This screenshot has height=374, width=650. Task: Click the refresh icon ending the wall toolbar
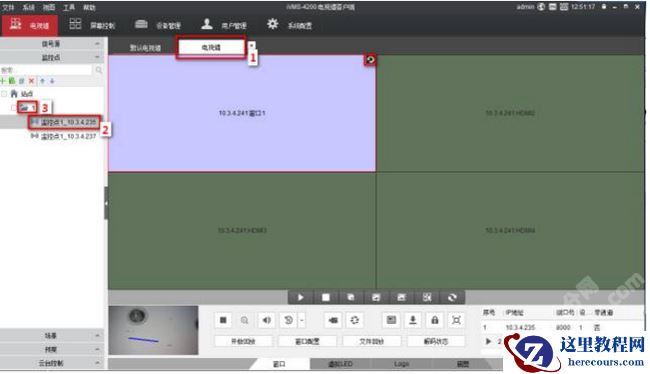coord(452,297)
